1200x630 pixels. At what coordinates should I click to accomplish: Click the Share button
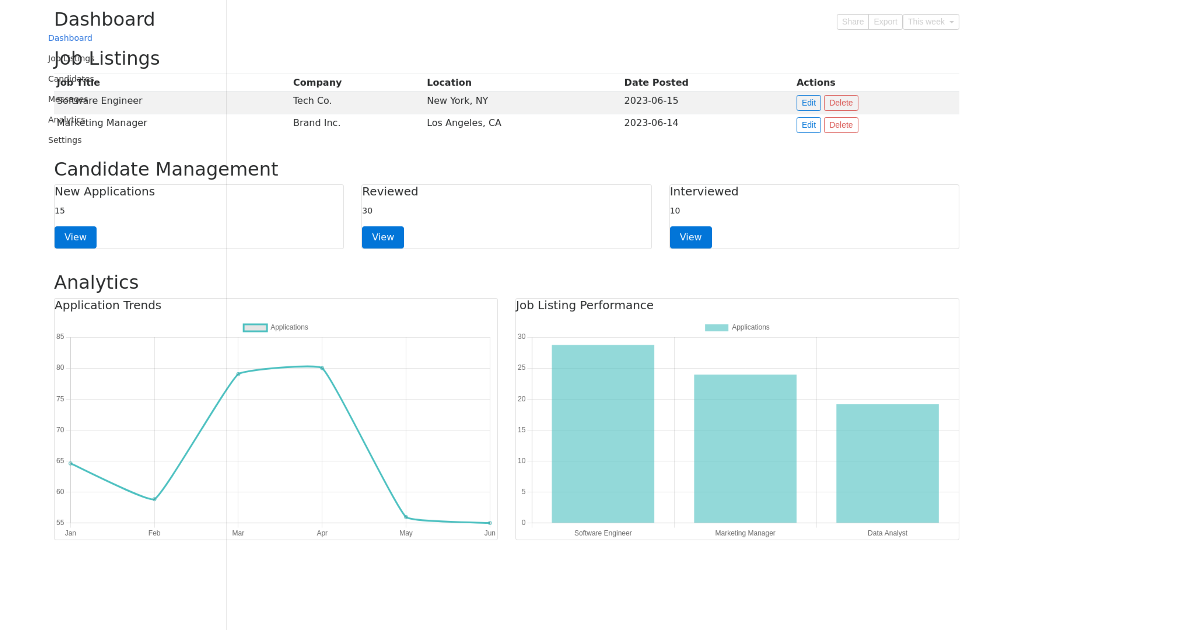click(852, 21)
